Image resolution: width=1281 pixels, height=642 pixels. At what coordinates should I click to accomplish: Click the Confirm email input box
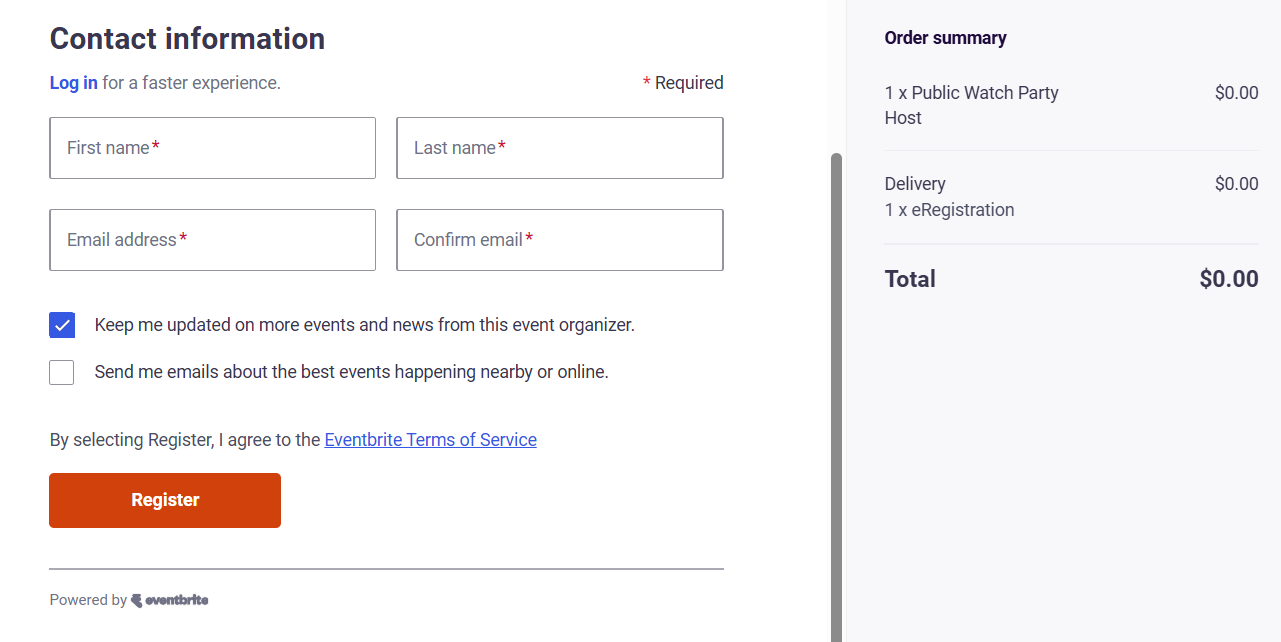coord(559,240)
